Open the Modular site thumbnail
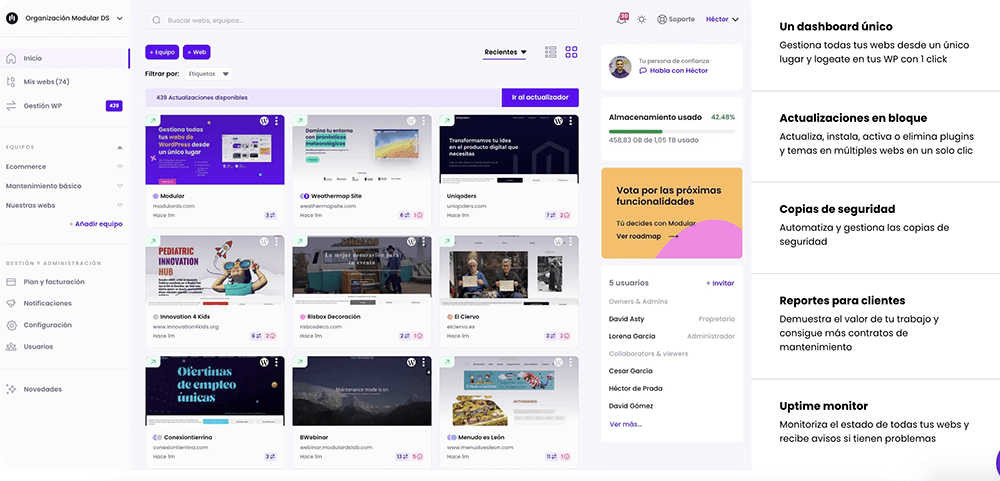 [x=215, y=149]
